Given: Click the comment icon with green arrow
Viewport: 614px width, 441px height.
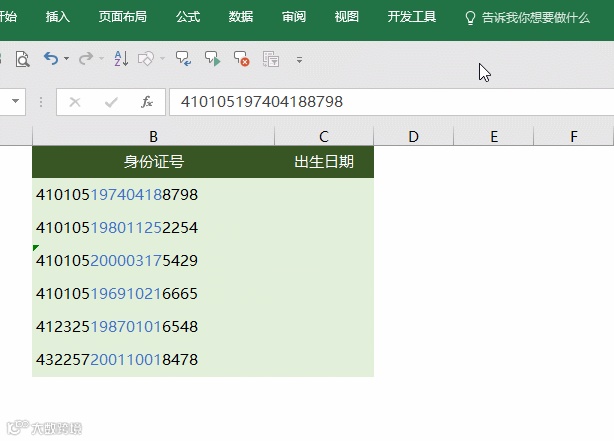Looking at the screenshot, I should (213, 59).
